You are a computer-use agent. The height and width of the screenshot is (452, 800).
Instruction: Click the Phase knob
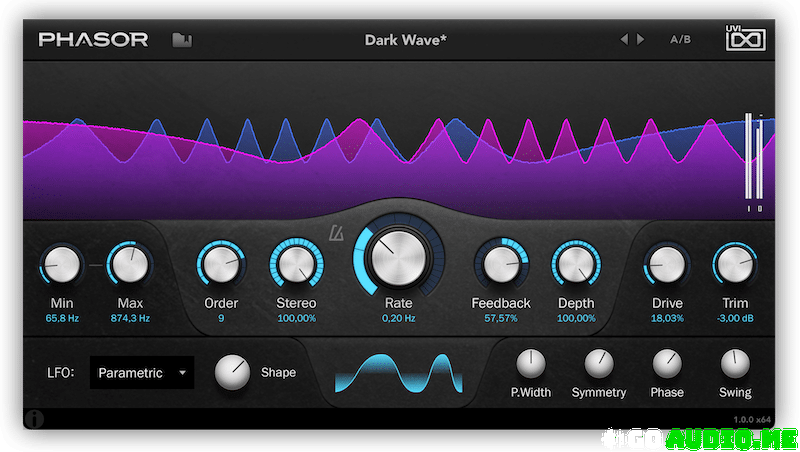[x=667, y=364]
